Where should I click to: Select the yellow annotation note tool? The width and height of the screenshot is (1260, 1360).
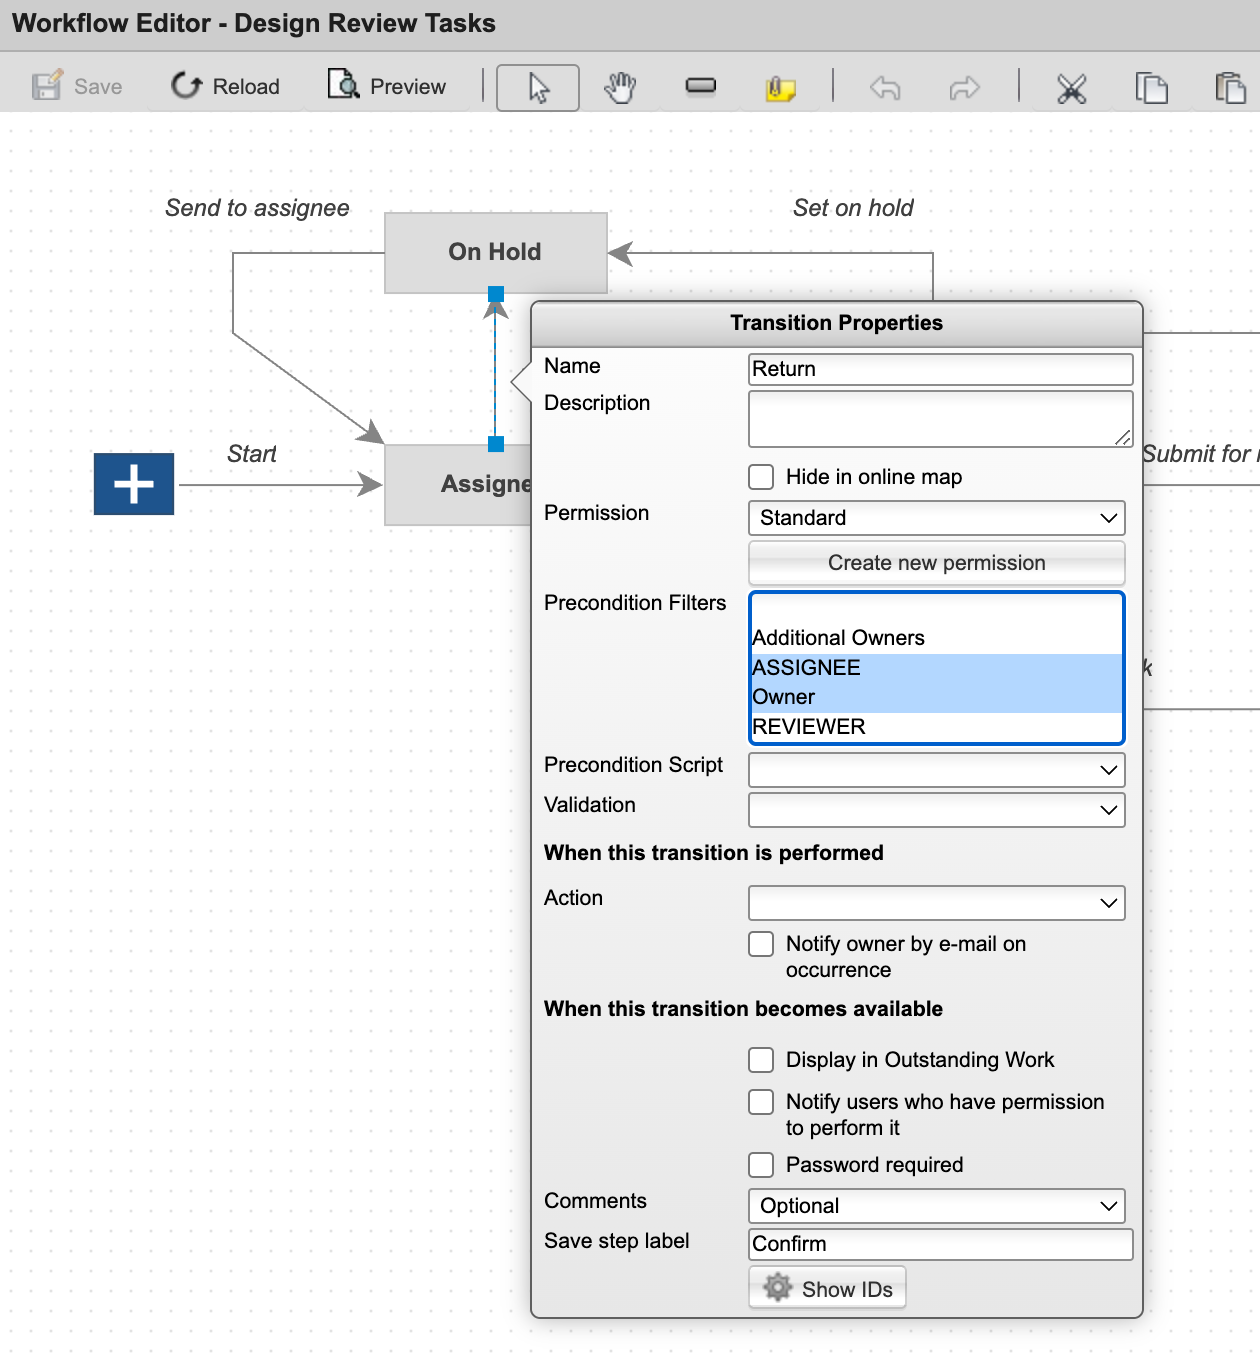780,89
